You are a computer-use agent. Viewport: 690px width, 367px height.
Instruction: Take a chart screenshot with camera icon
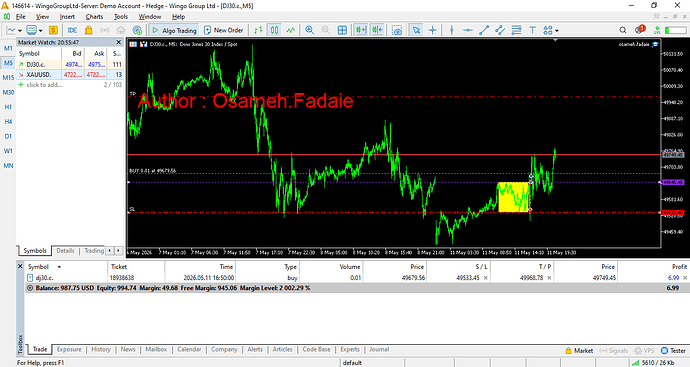pyautogui.click(x=397, y=30)
